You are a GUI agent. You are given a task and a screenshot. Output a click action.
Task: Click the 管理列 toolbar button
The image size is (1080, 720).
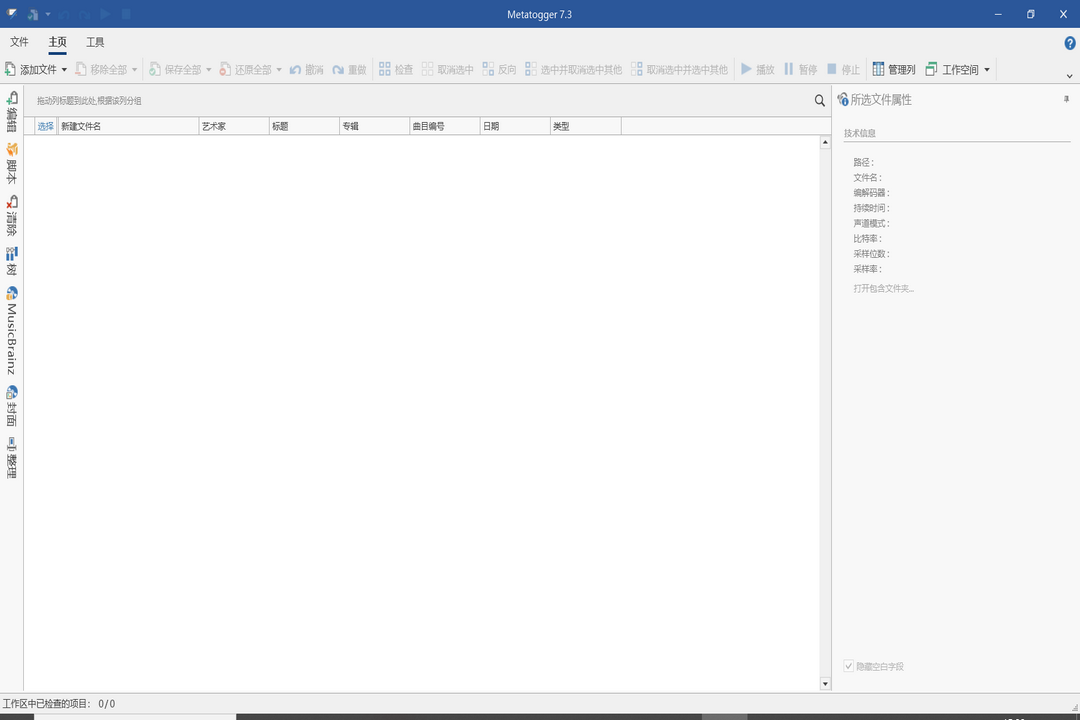coord(893,70)
